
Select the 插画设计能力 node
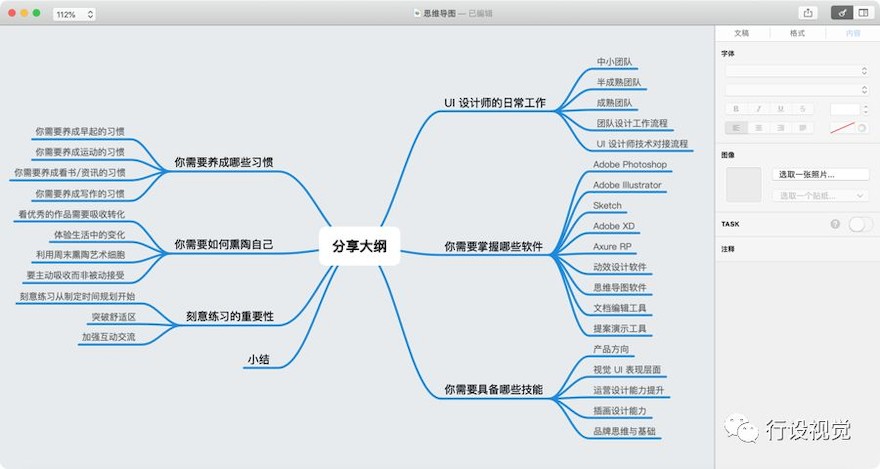pos(620,411)
